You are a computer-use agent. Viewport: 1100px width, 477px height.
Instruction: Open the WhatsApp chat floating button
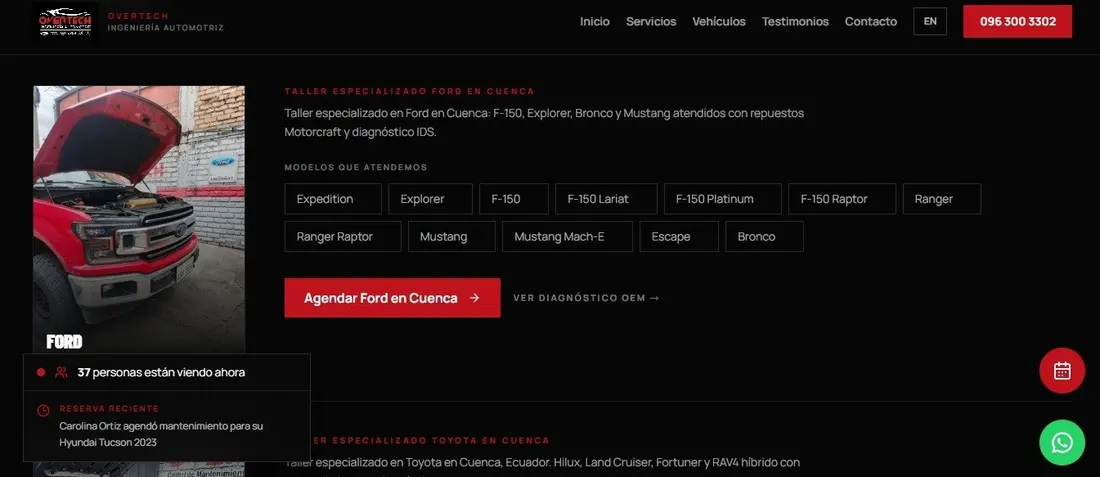coord(1061,443)
